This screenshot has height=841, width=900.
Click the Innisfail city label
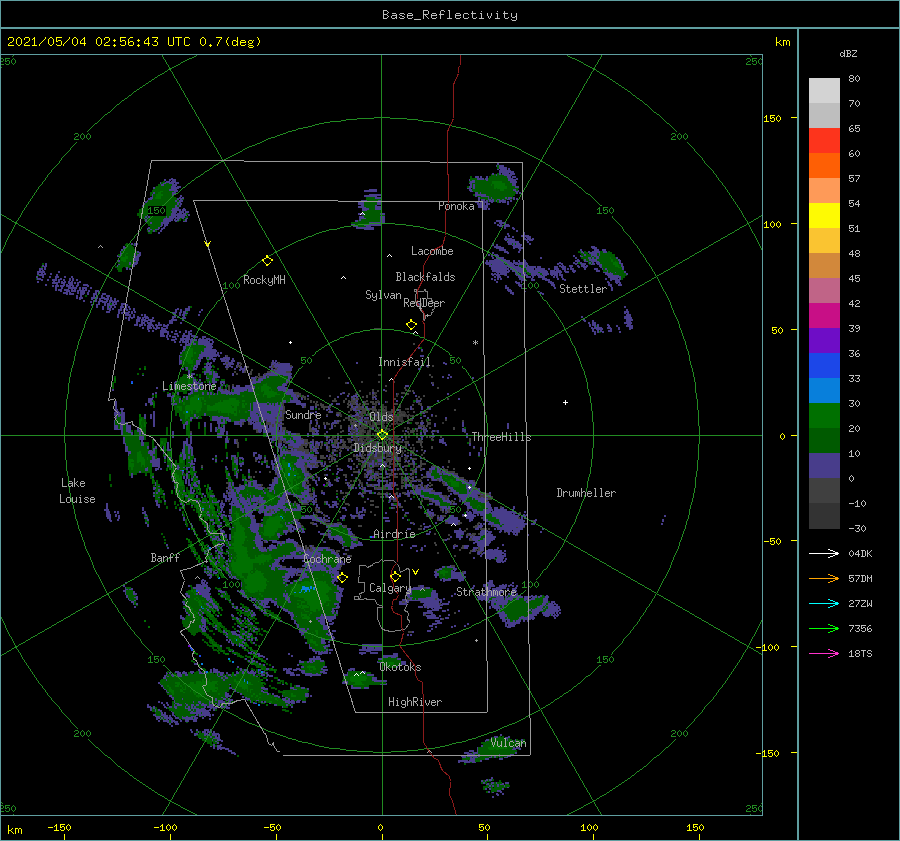404,362
